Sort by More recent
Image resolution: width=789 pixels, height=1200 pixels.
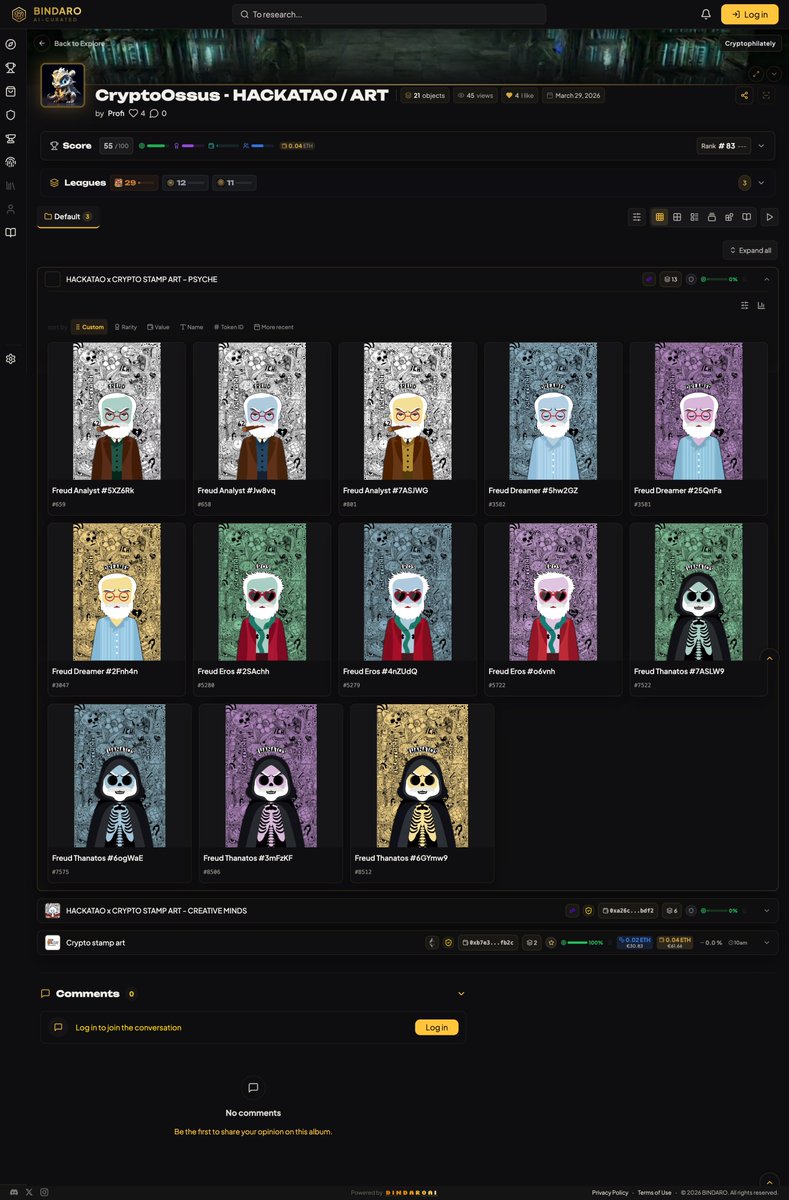[x=274, y=327]
